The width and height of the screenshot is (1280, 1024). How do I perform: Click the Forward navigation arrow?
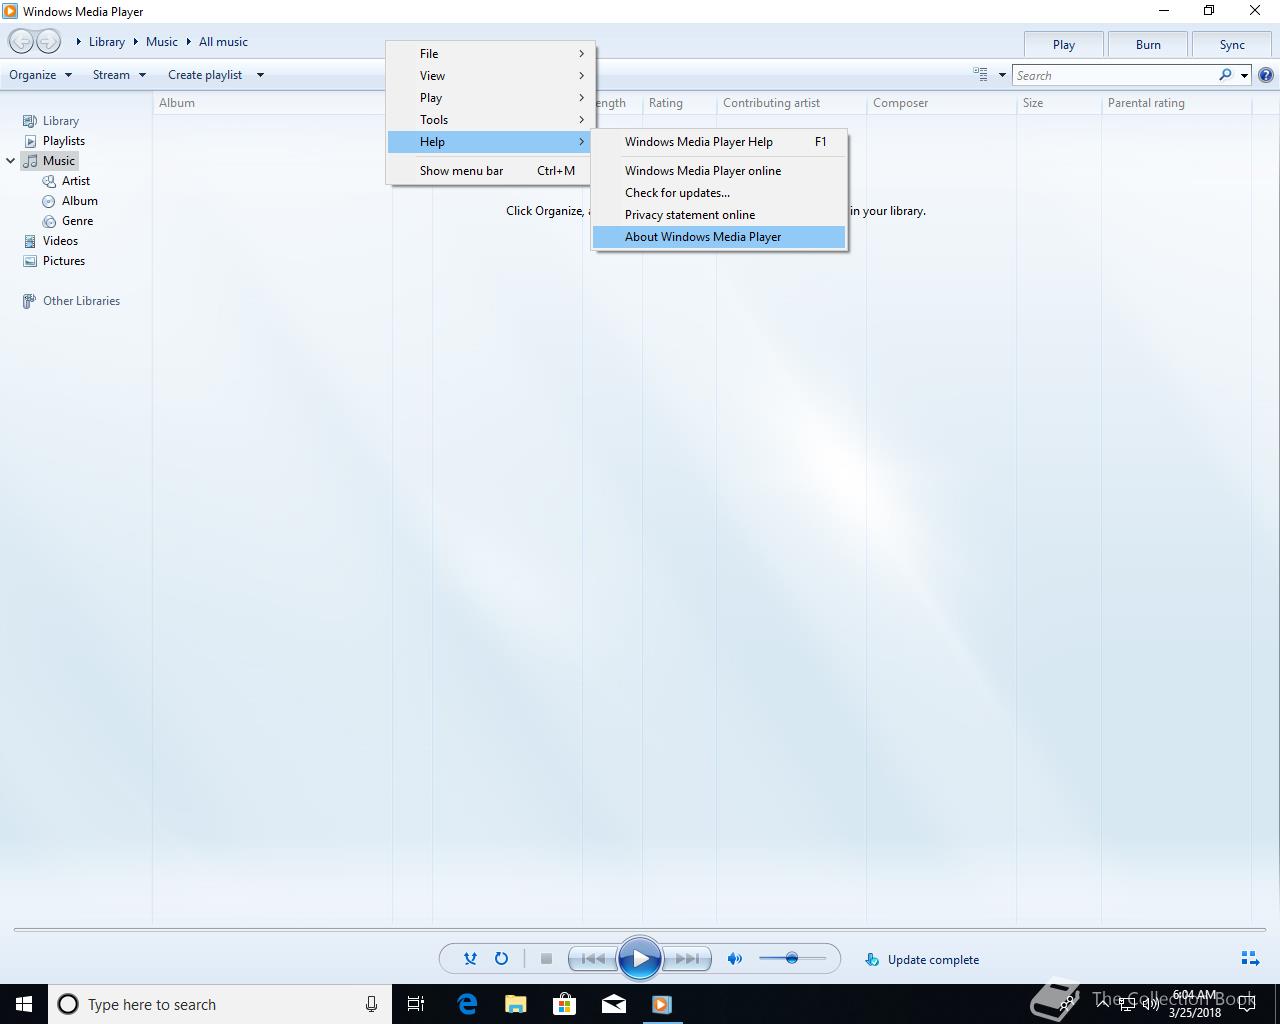point(48,42)
